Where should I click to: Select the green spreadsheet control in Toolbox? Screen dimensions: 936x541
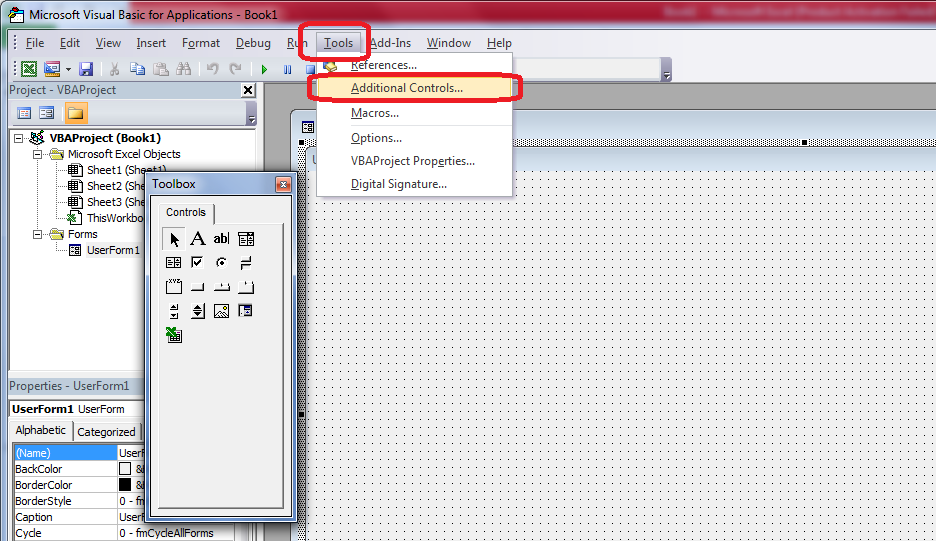(x=174, y=335)
